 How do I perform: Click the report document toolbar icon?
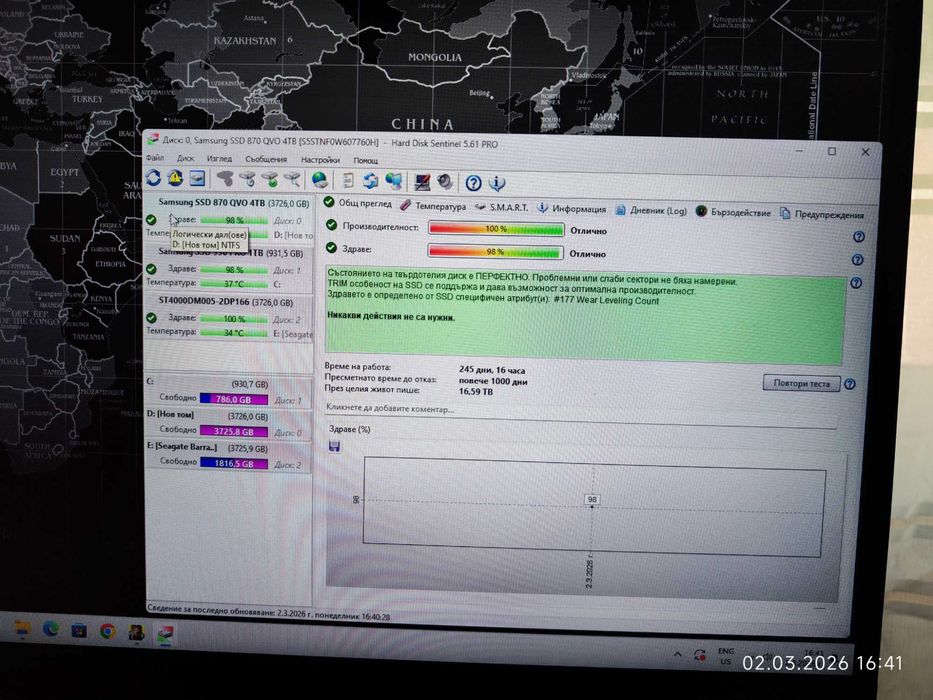tap(348, 180)
